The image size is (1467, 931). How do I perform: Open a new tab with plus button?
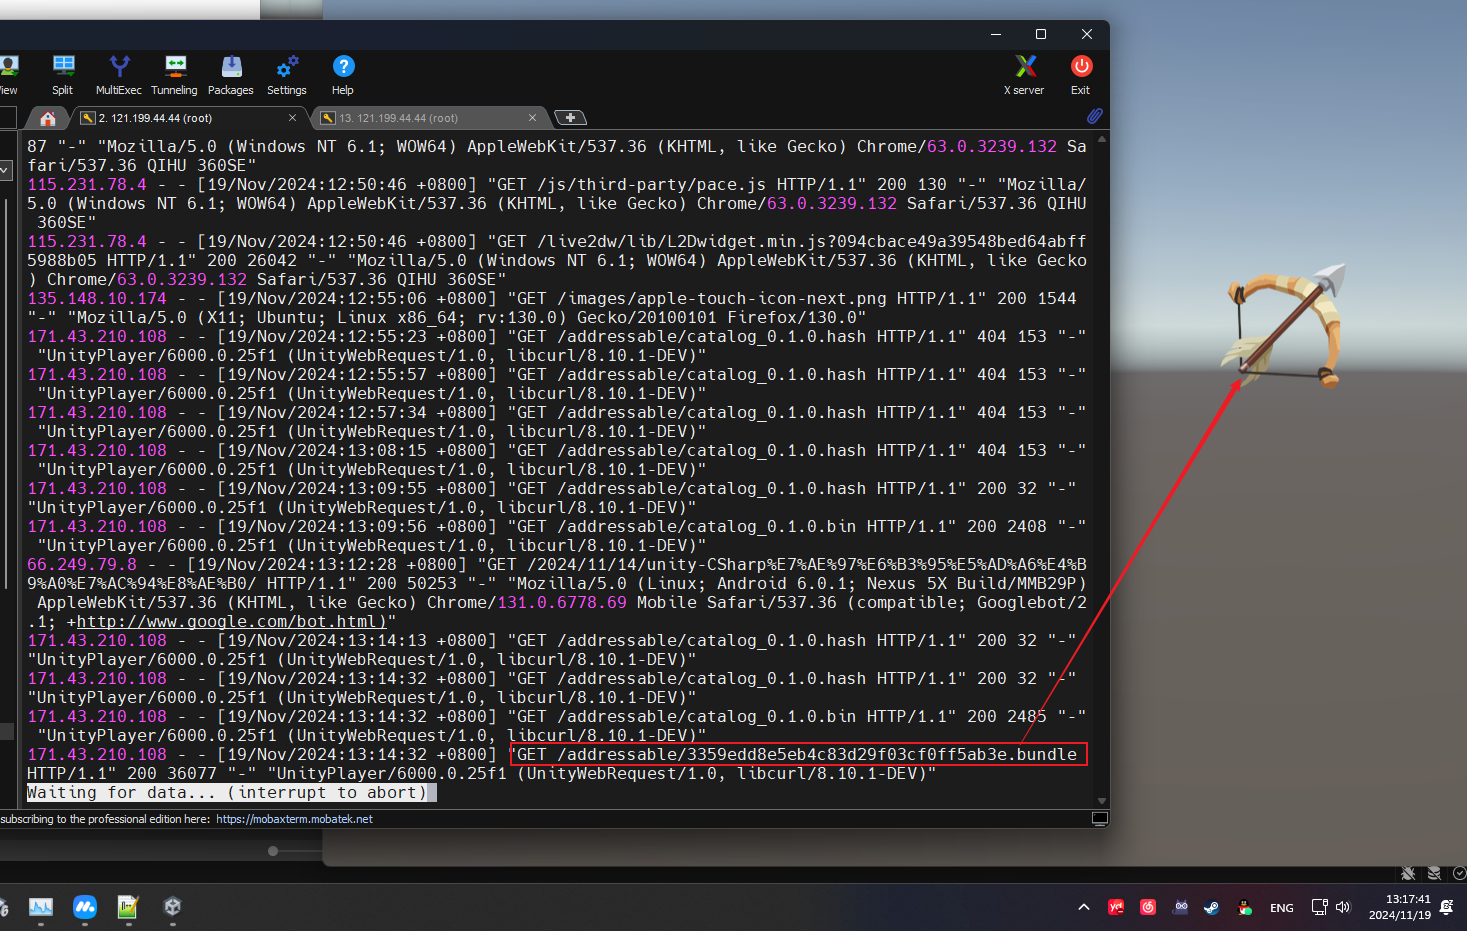(x=570, y=118)
